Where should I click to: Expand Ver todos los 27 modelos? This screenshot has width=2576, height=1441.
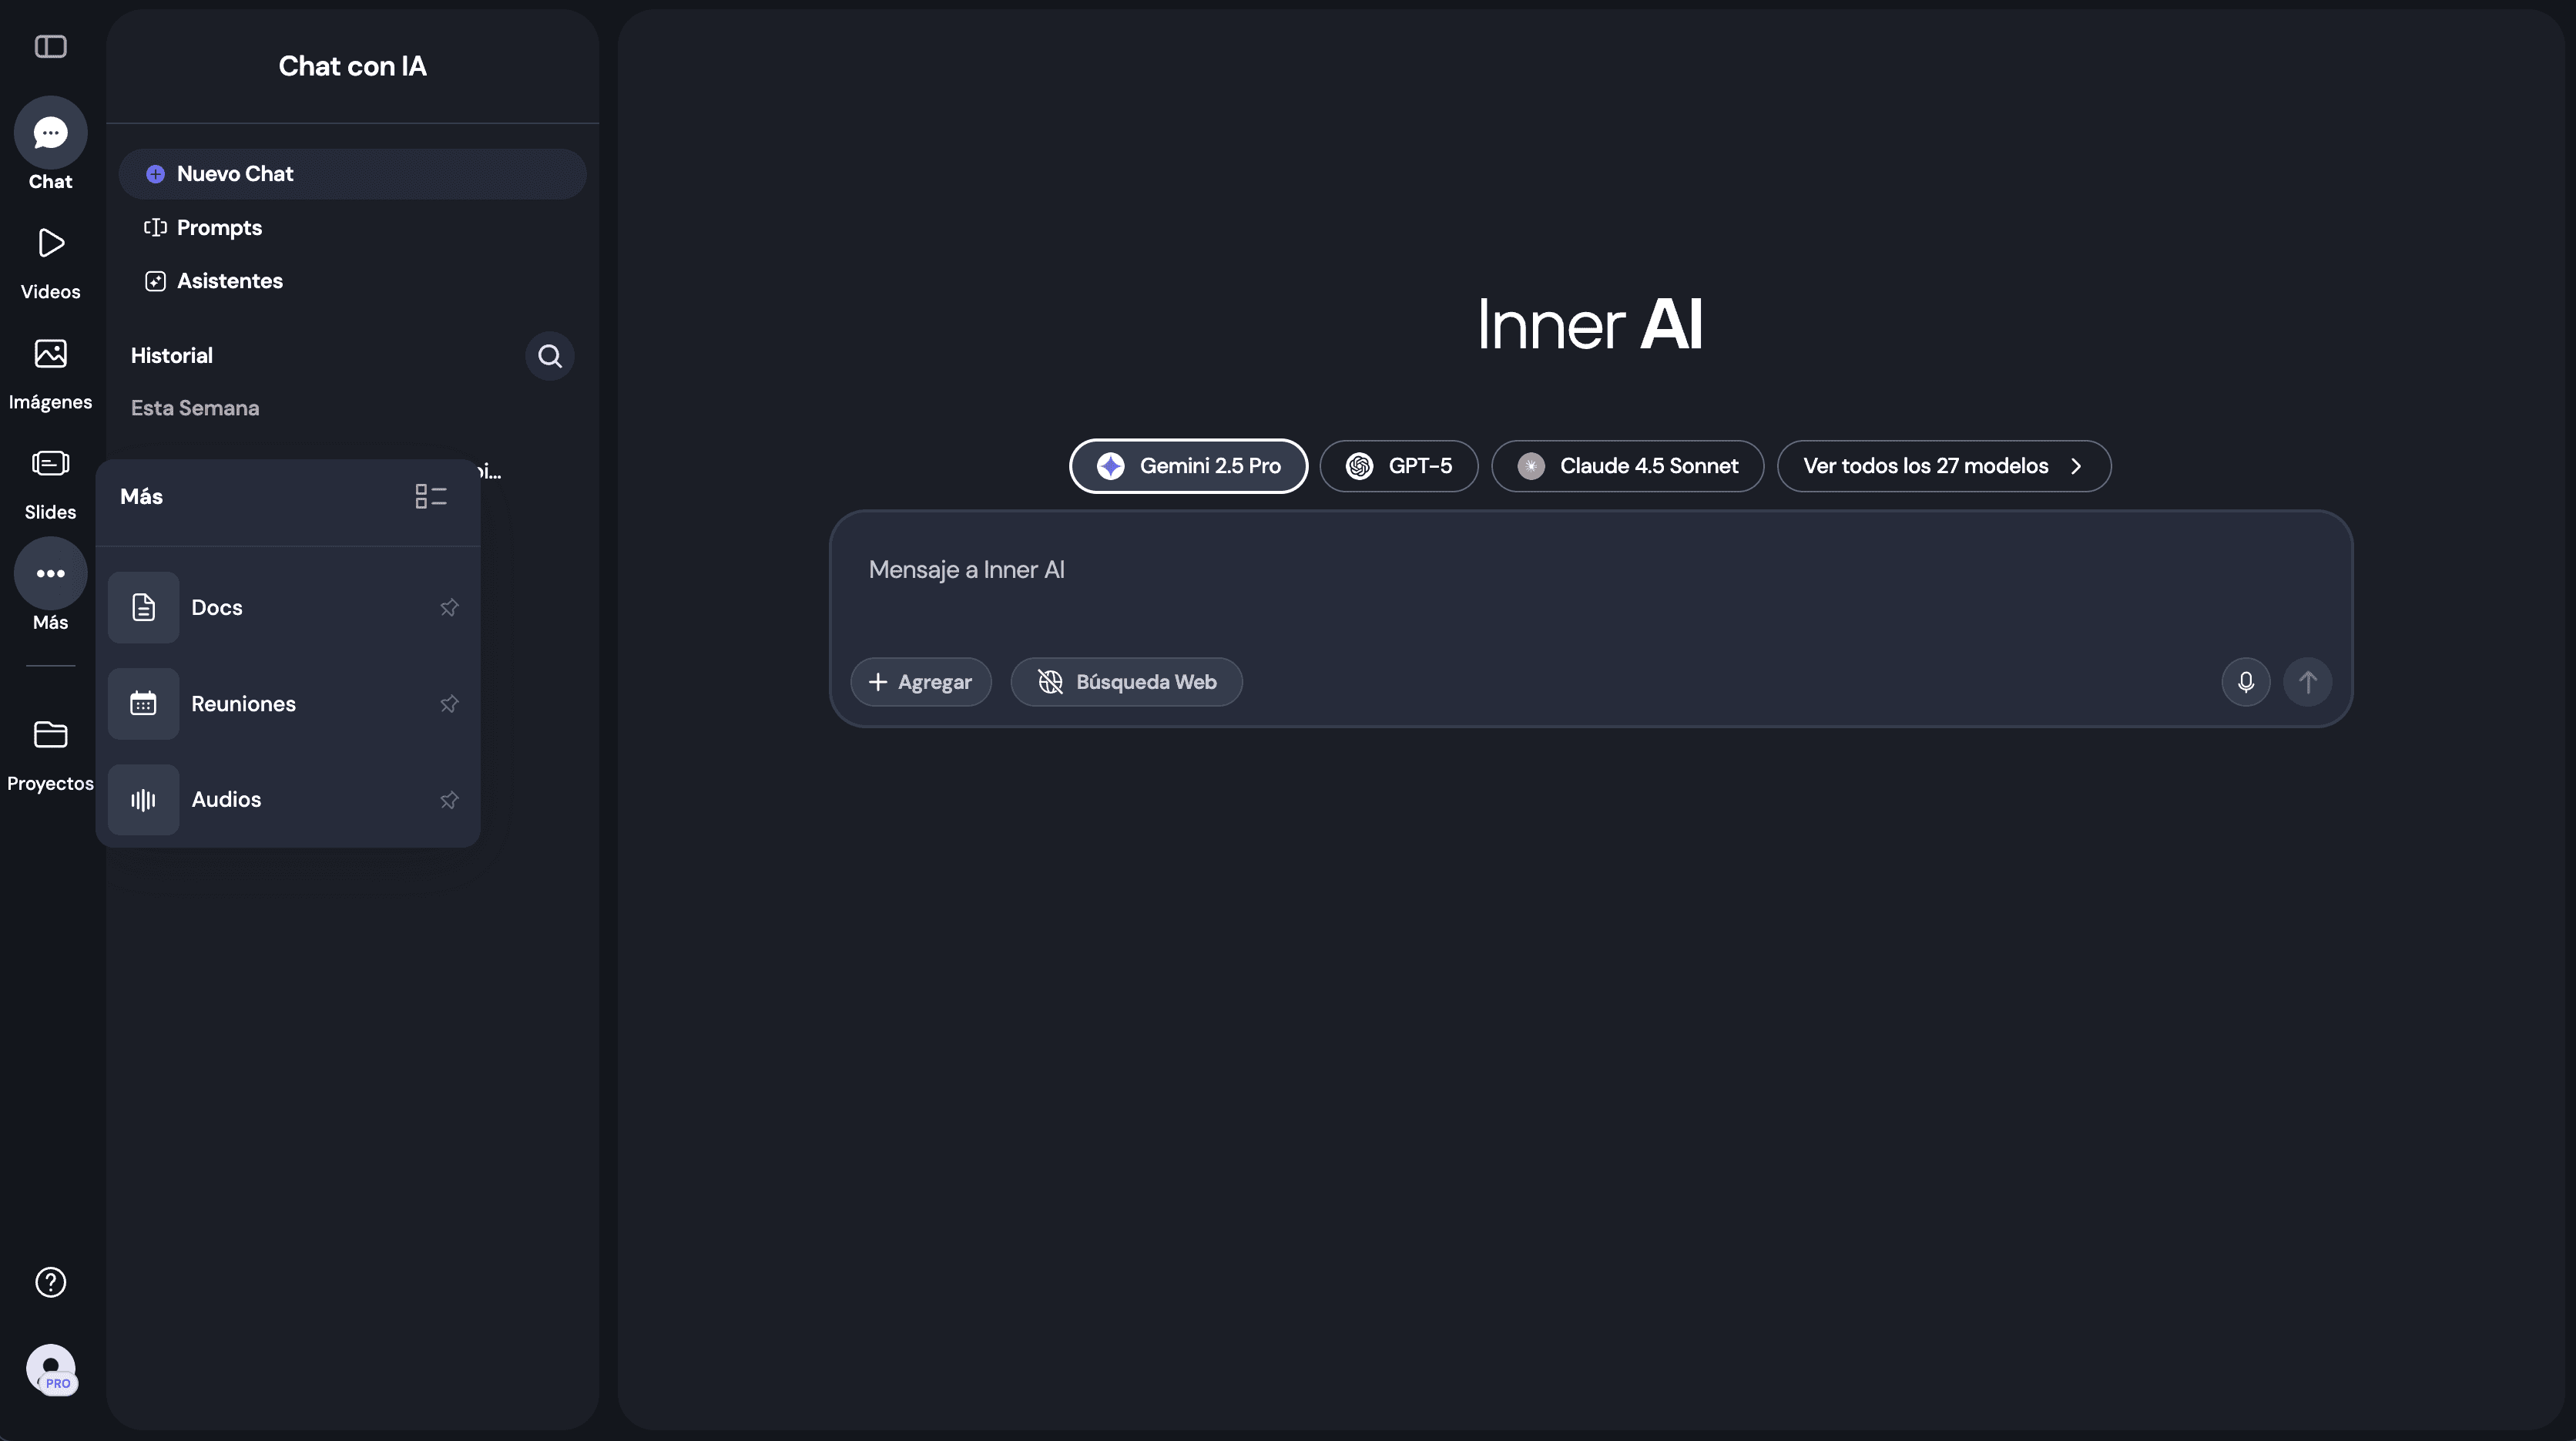tap(1943, 466)
